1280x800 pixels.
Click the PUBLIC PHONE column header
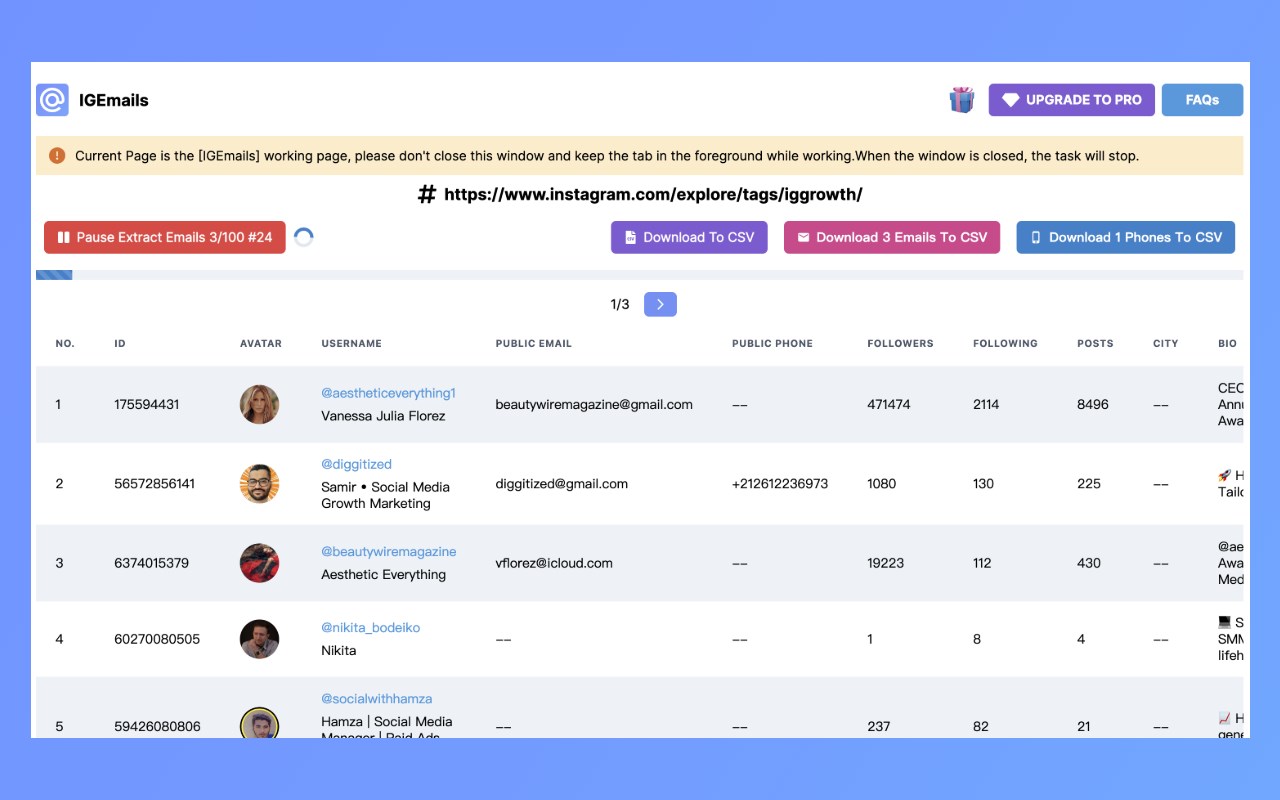point(772,343)
